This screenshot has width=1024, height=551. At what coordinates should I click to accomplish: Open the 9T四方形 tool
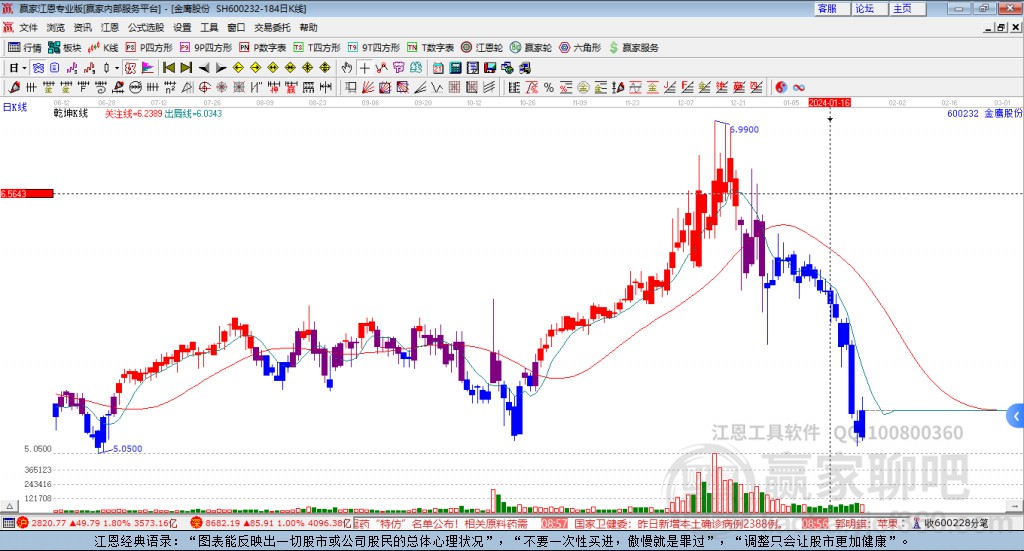pyautogui.click(x=374, y=48)
